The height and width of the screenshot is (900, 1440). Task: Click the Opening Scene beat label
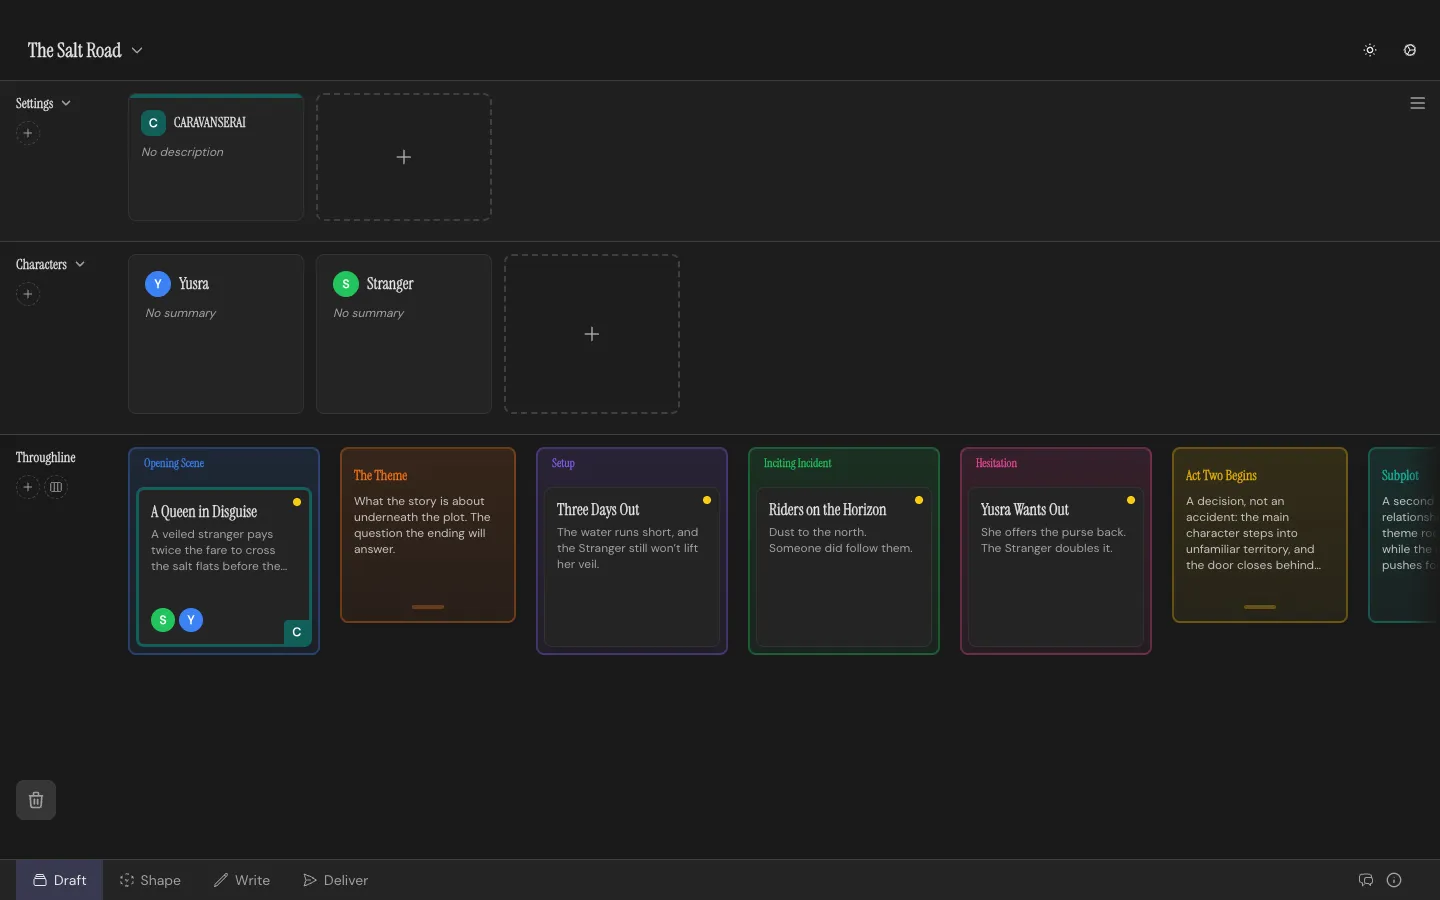click(174, 463)
